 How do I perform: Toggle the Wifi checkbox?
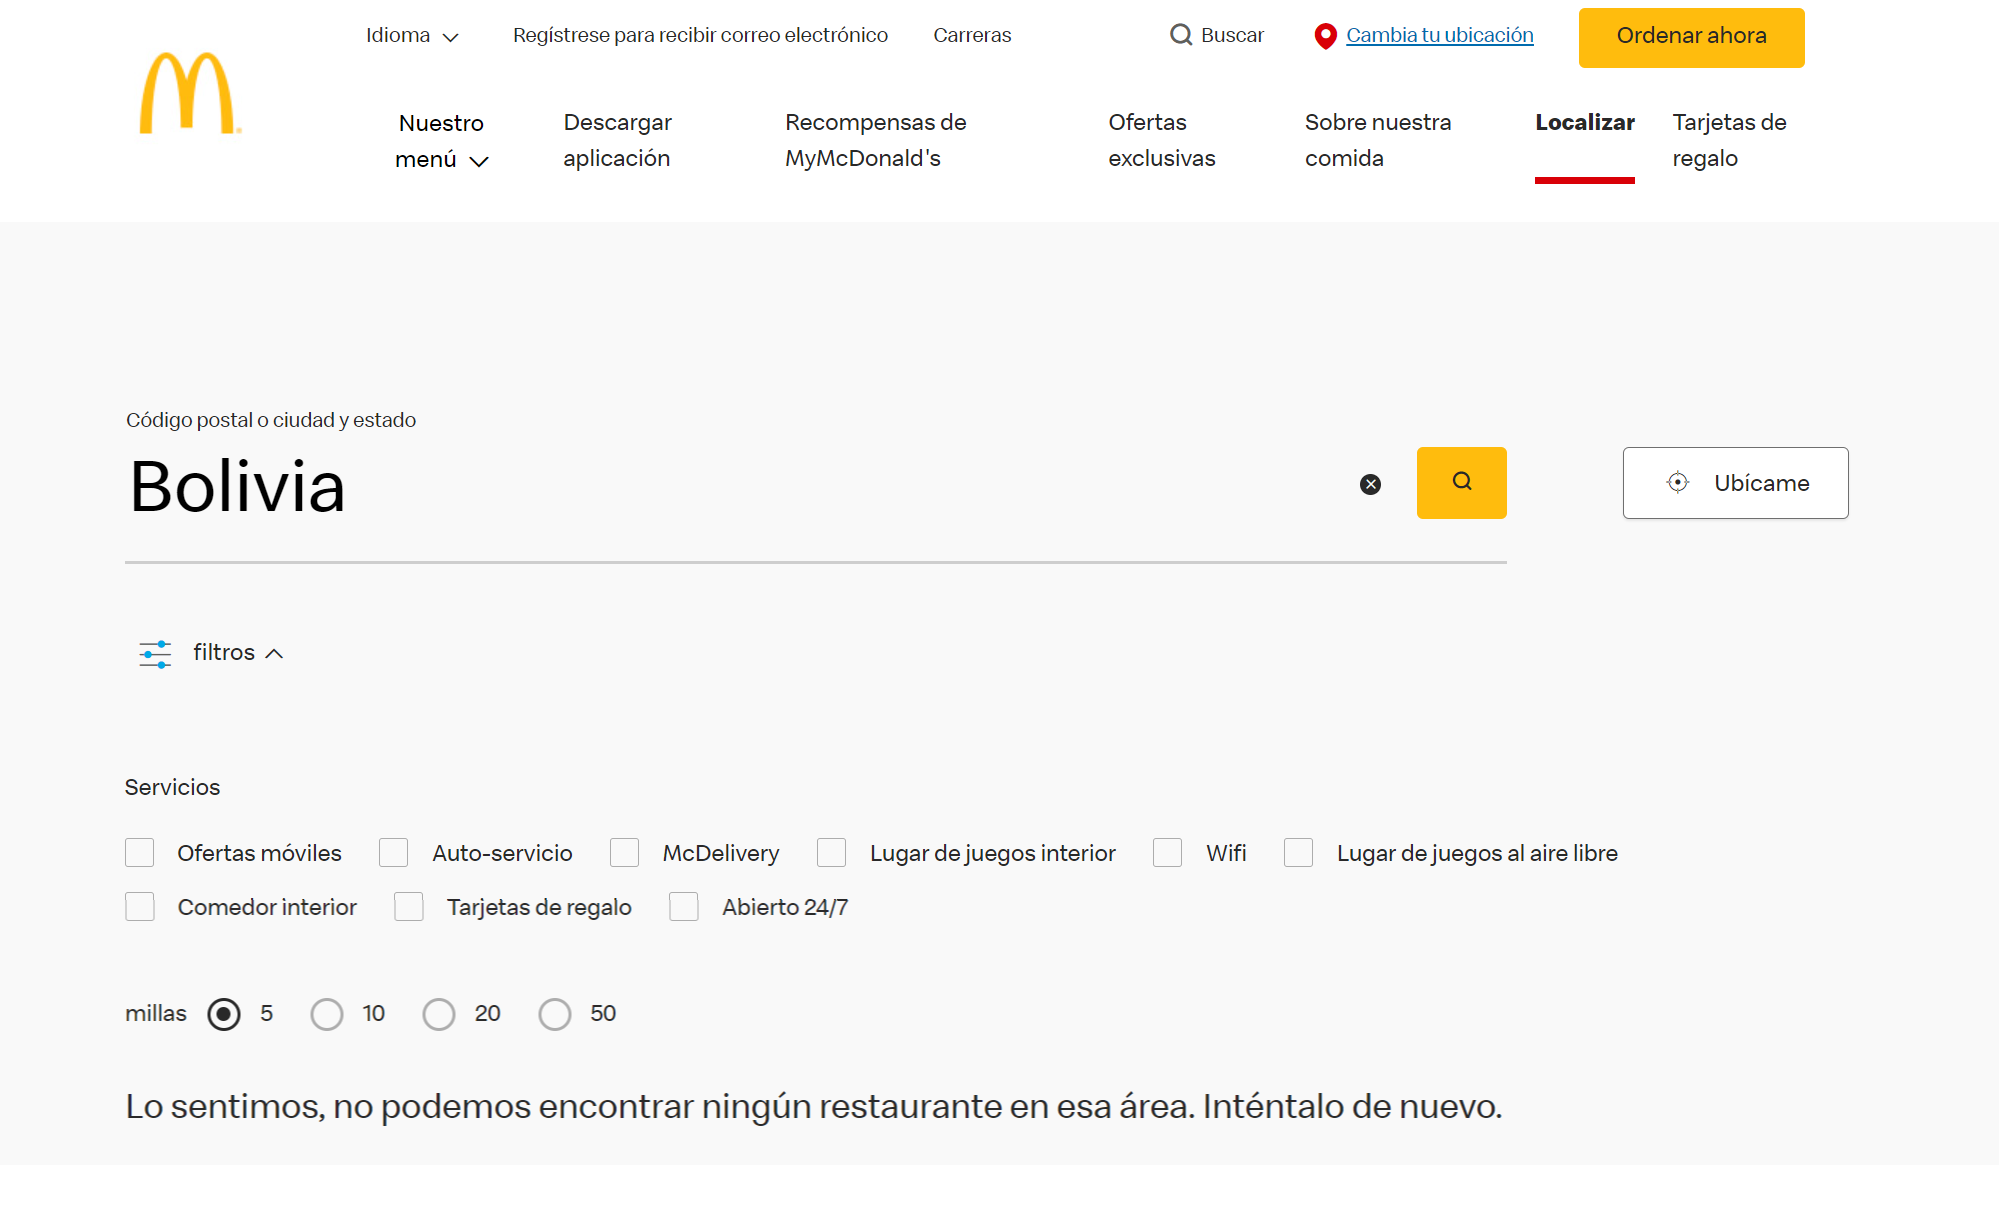(x=1168, y=853)
